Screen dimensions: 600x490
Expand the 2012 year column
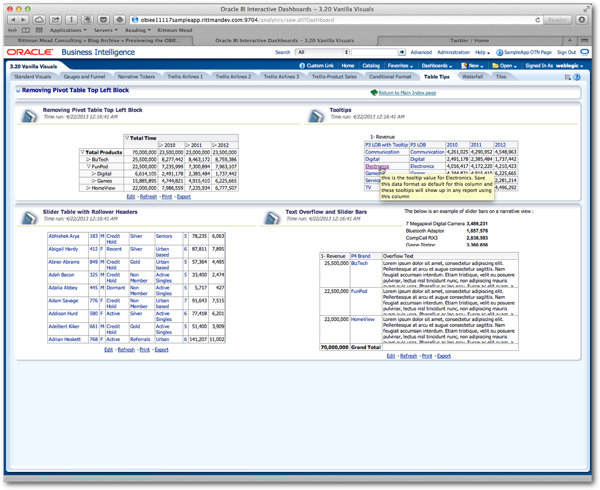(x=215, y=145)
